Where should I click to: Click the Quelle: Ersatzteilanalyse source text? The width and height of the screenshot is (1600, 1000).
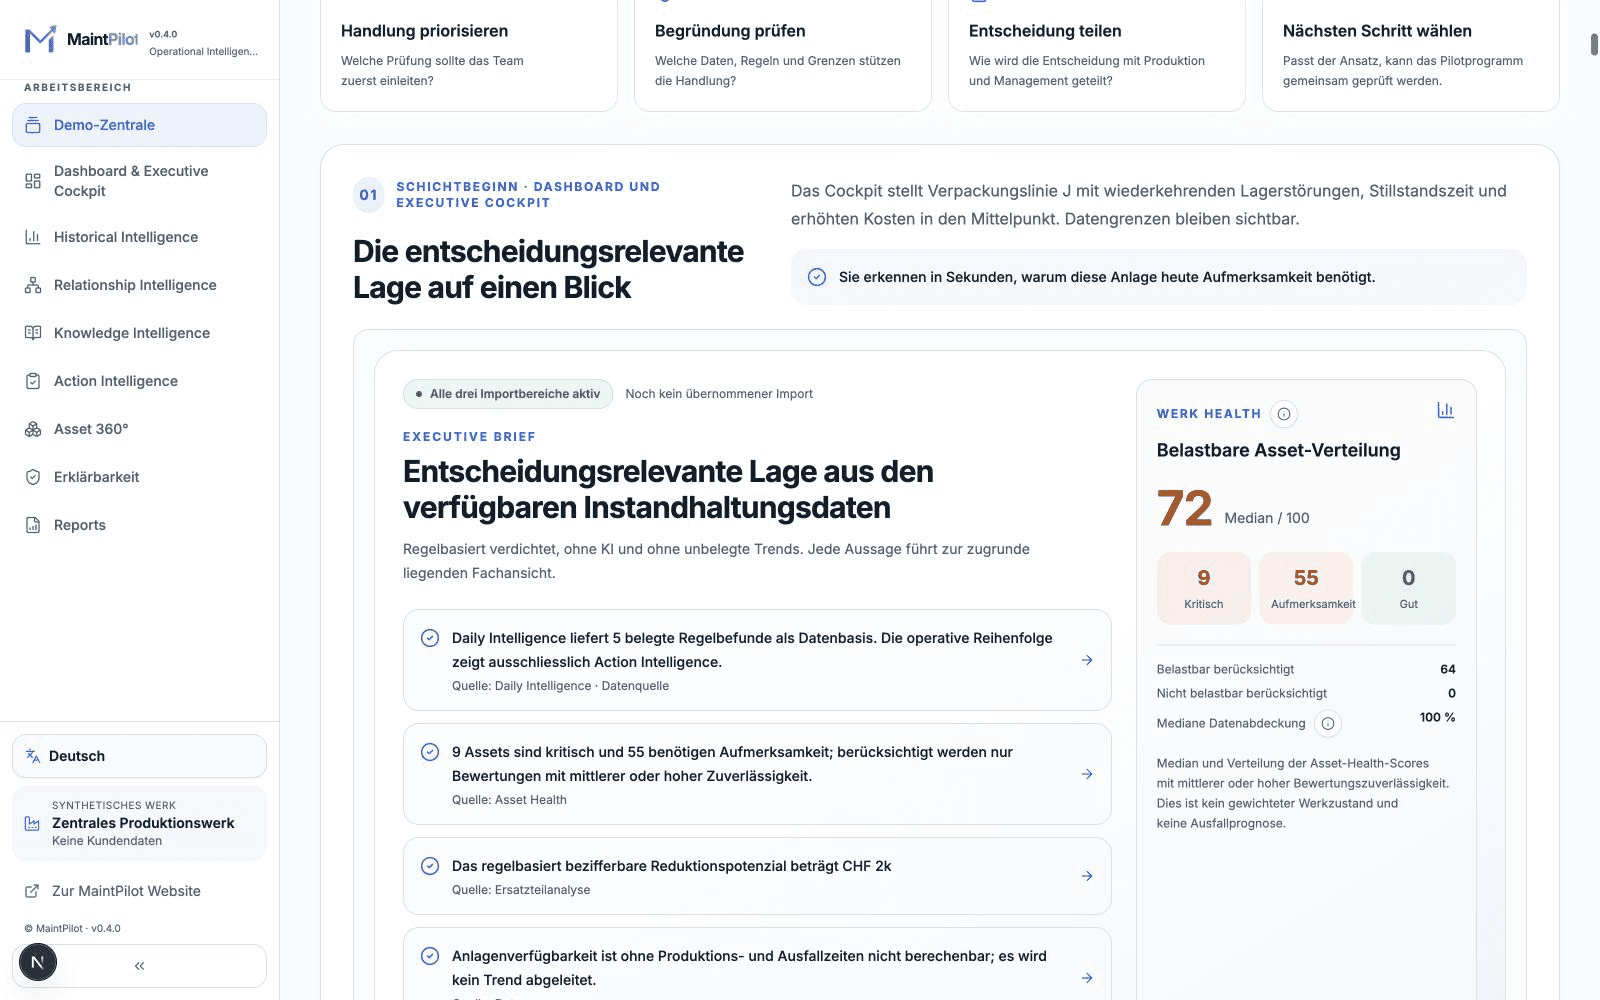pos(521,890)
